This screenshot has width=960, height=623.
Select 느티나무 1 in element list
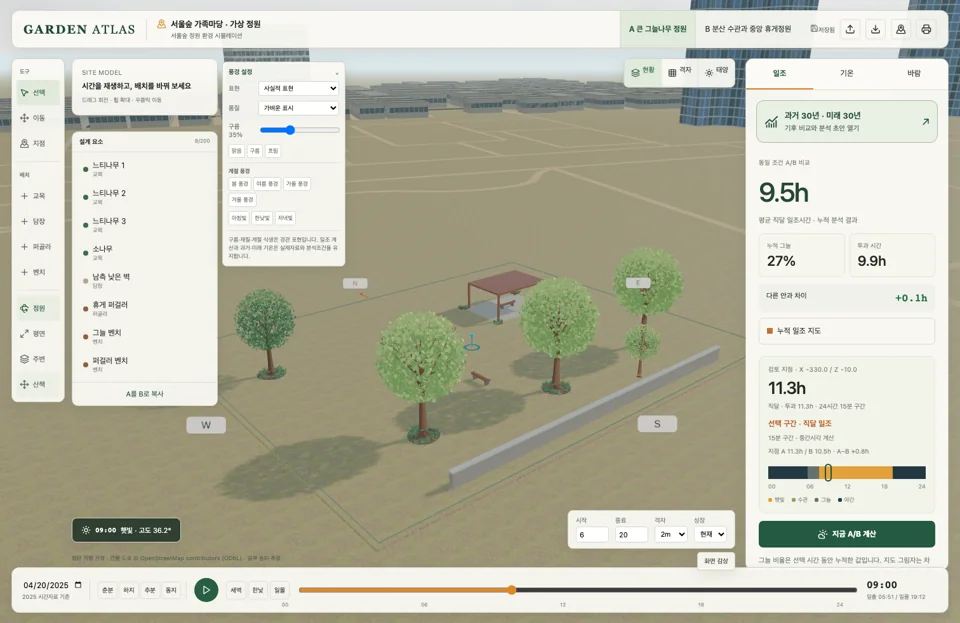point(144,169)
